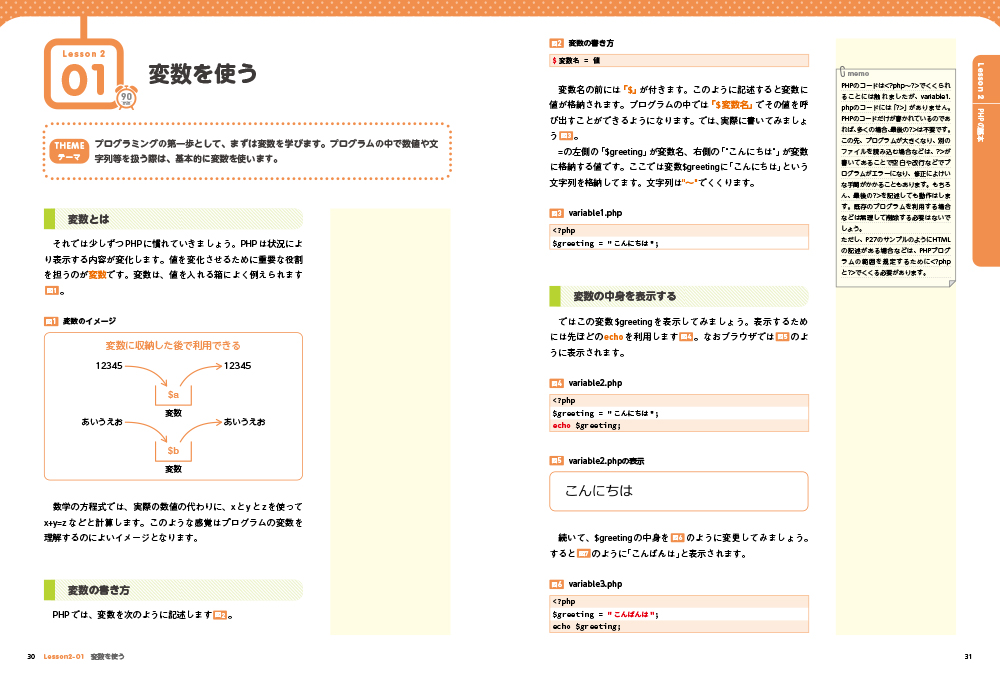Image resolution: width=1000 pixels, height=679 pixels.
Task: Click the 図3 badge beside variable1.php
Action: click(x=556, y=213)
